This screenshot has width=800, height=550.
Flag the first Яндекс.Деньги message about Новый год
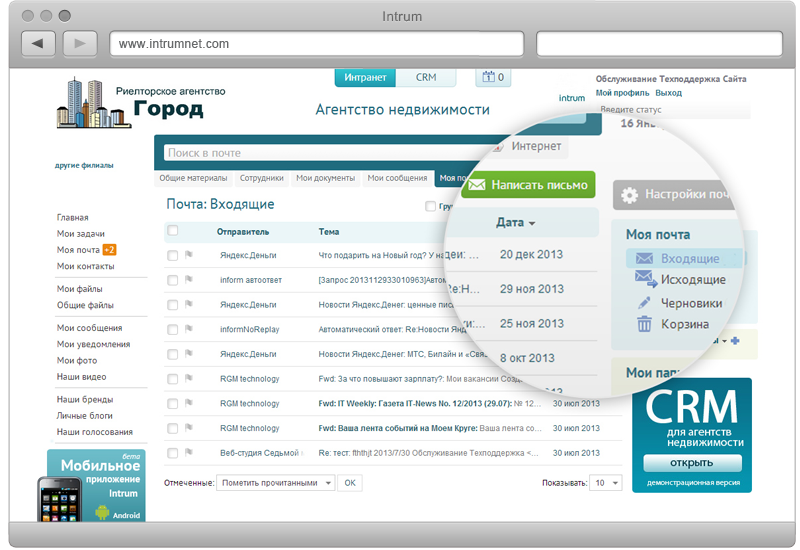tap(189, 254)
